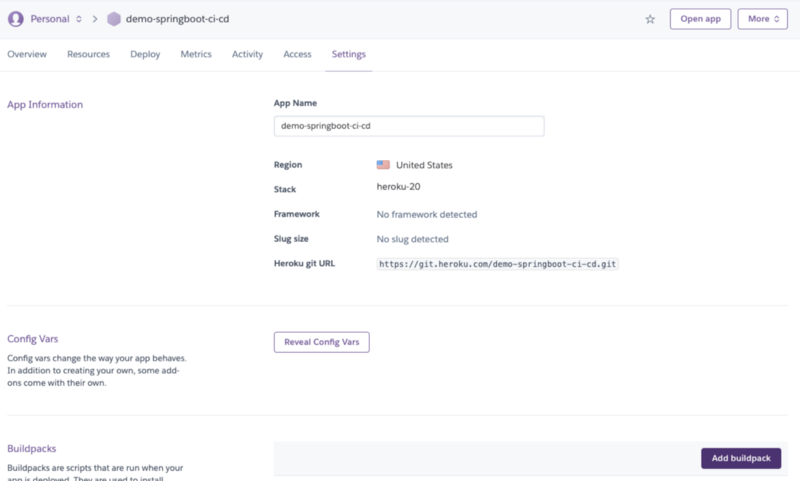Click the No framework detected text

[427, 215]
